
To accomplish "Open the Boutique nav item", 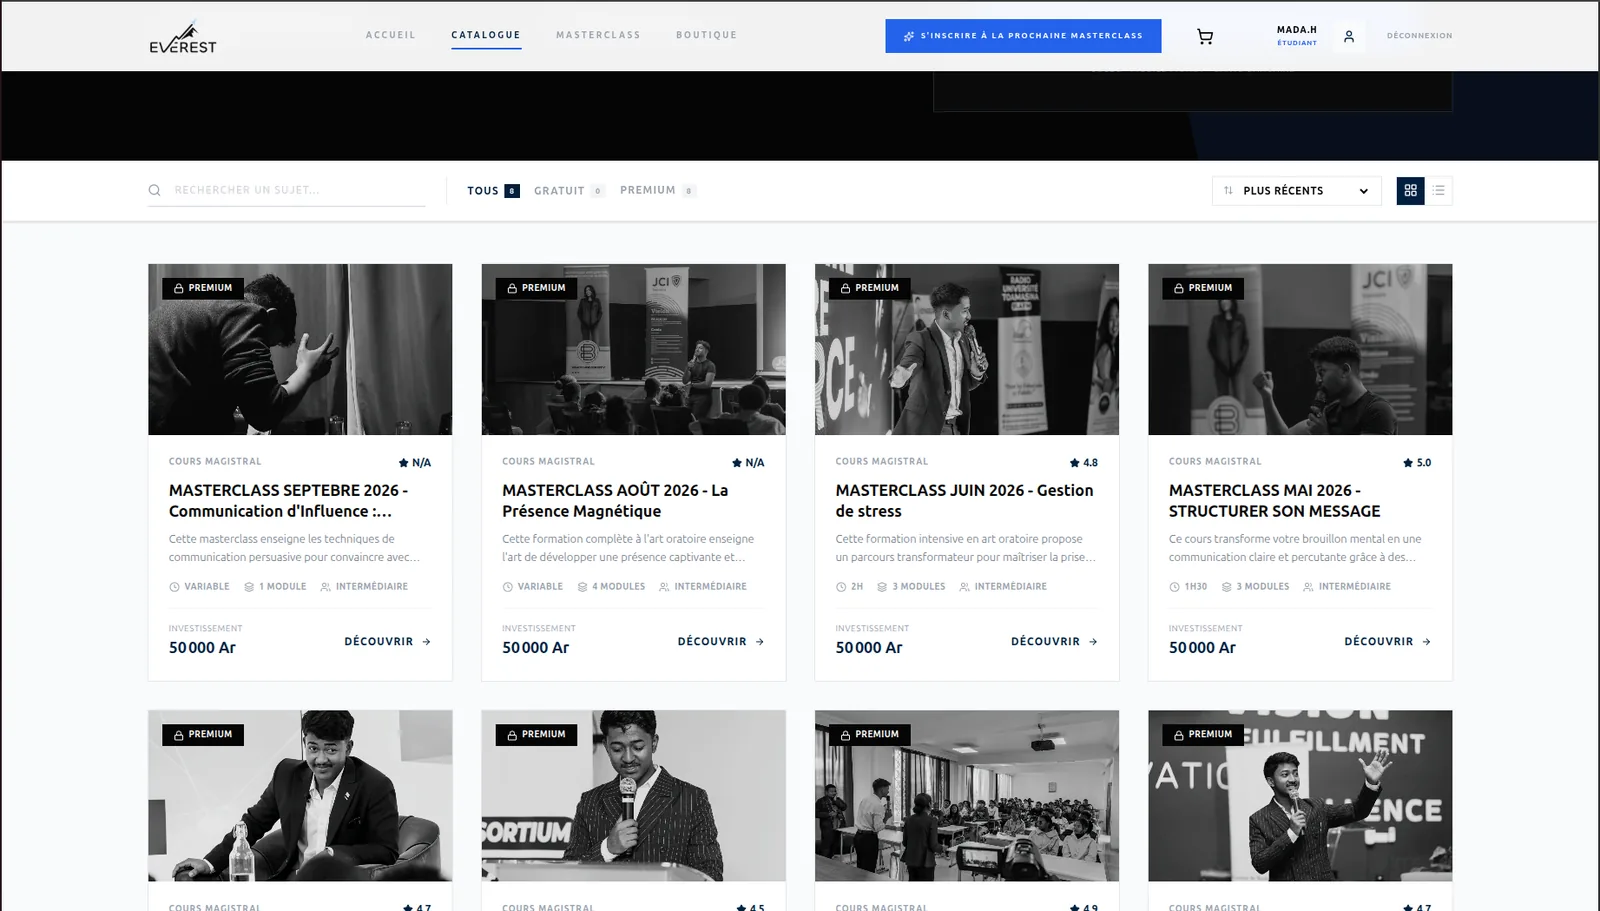I will pos(706,35).
